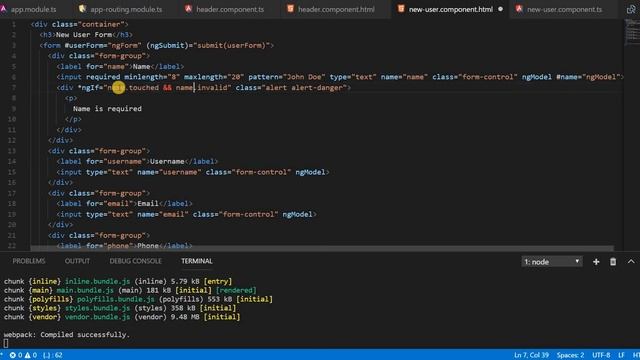Click the UTF-8 encoding indicator
This screenshot has width=640, height=360.
601,355
